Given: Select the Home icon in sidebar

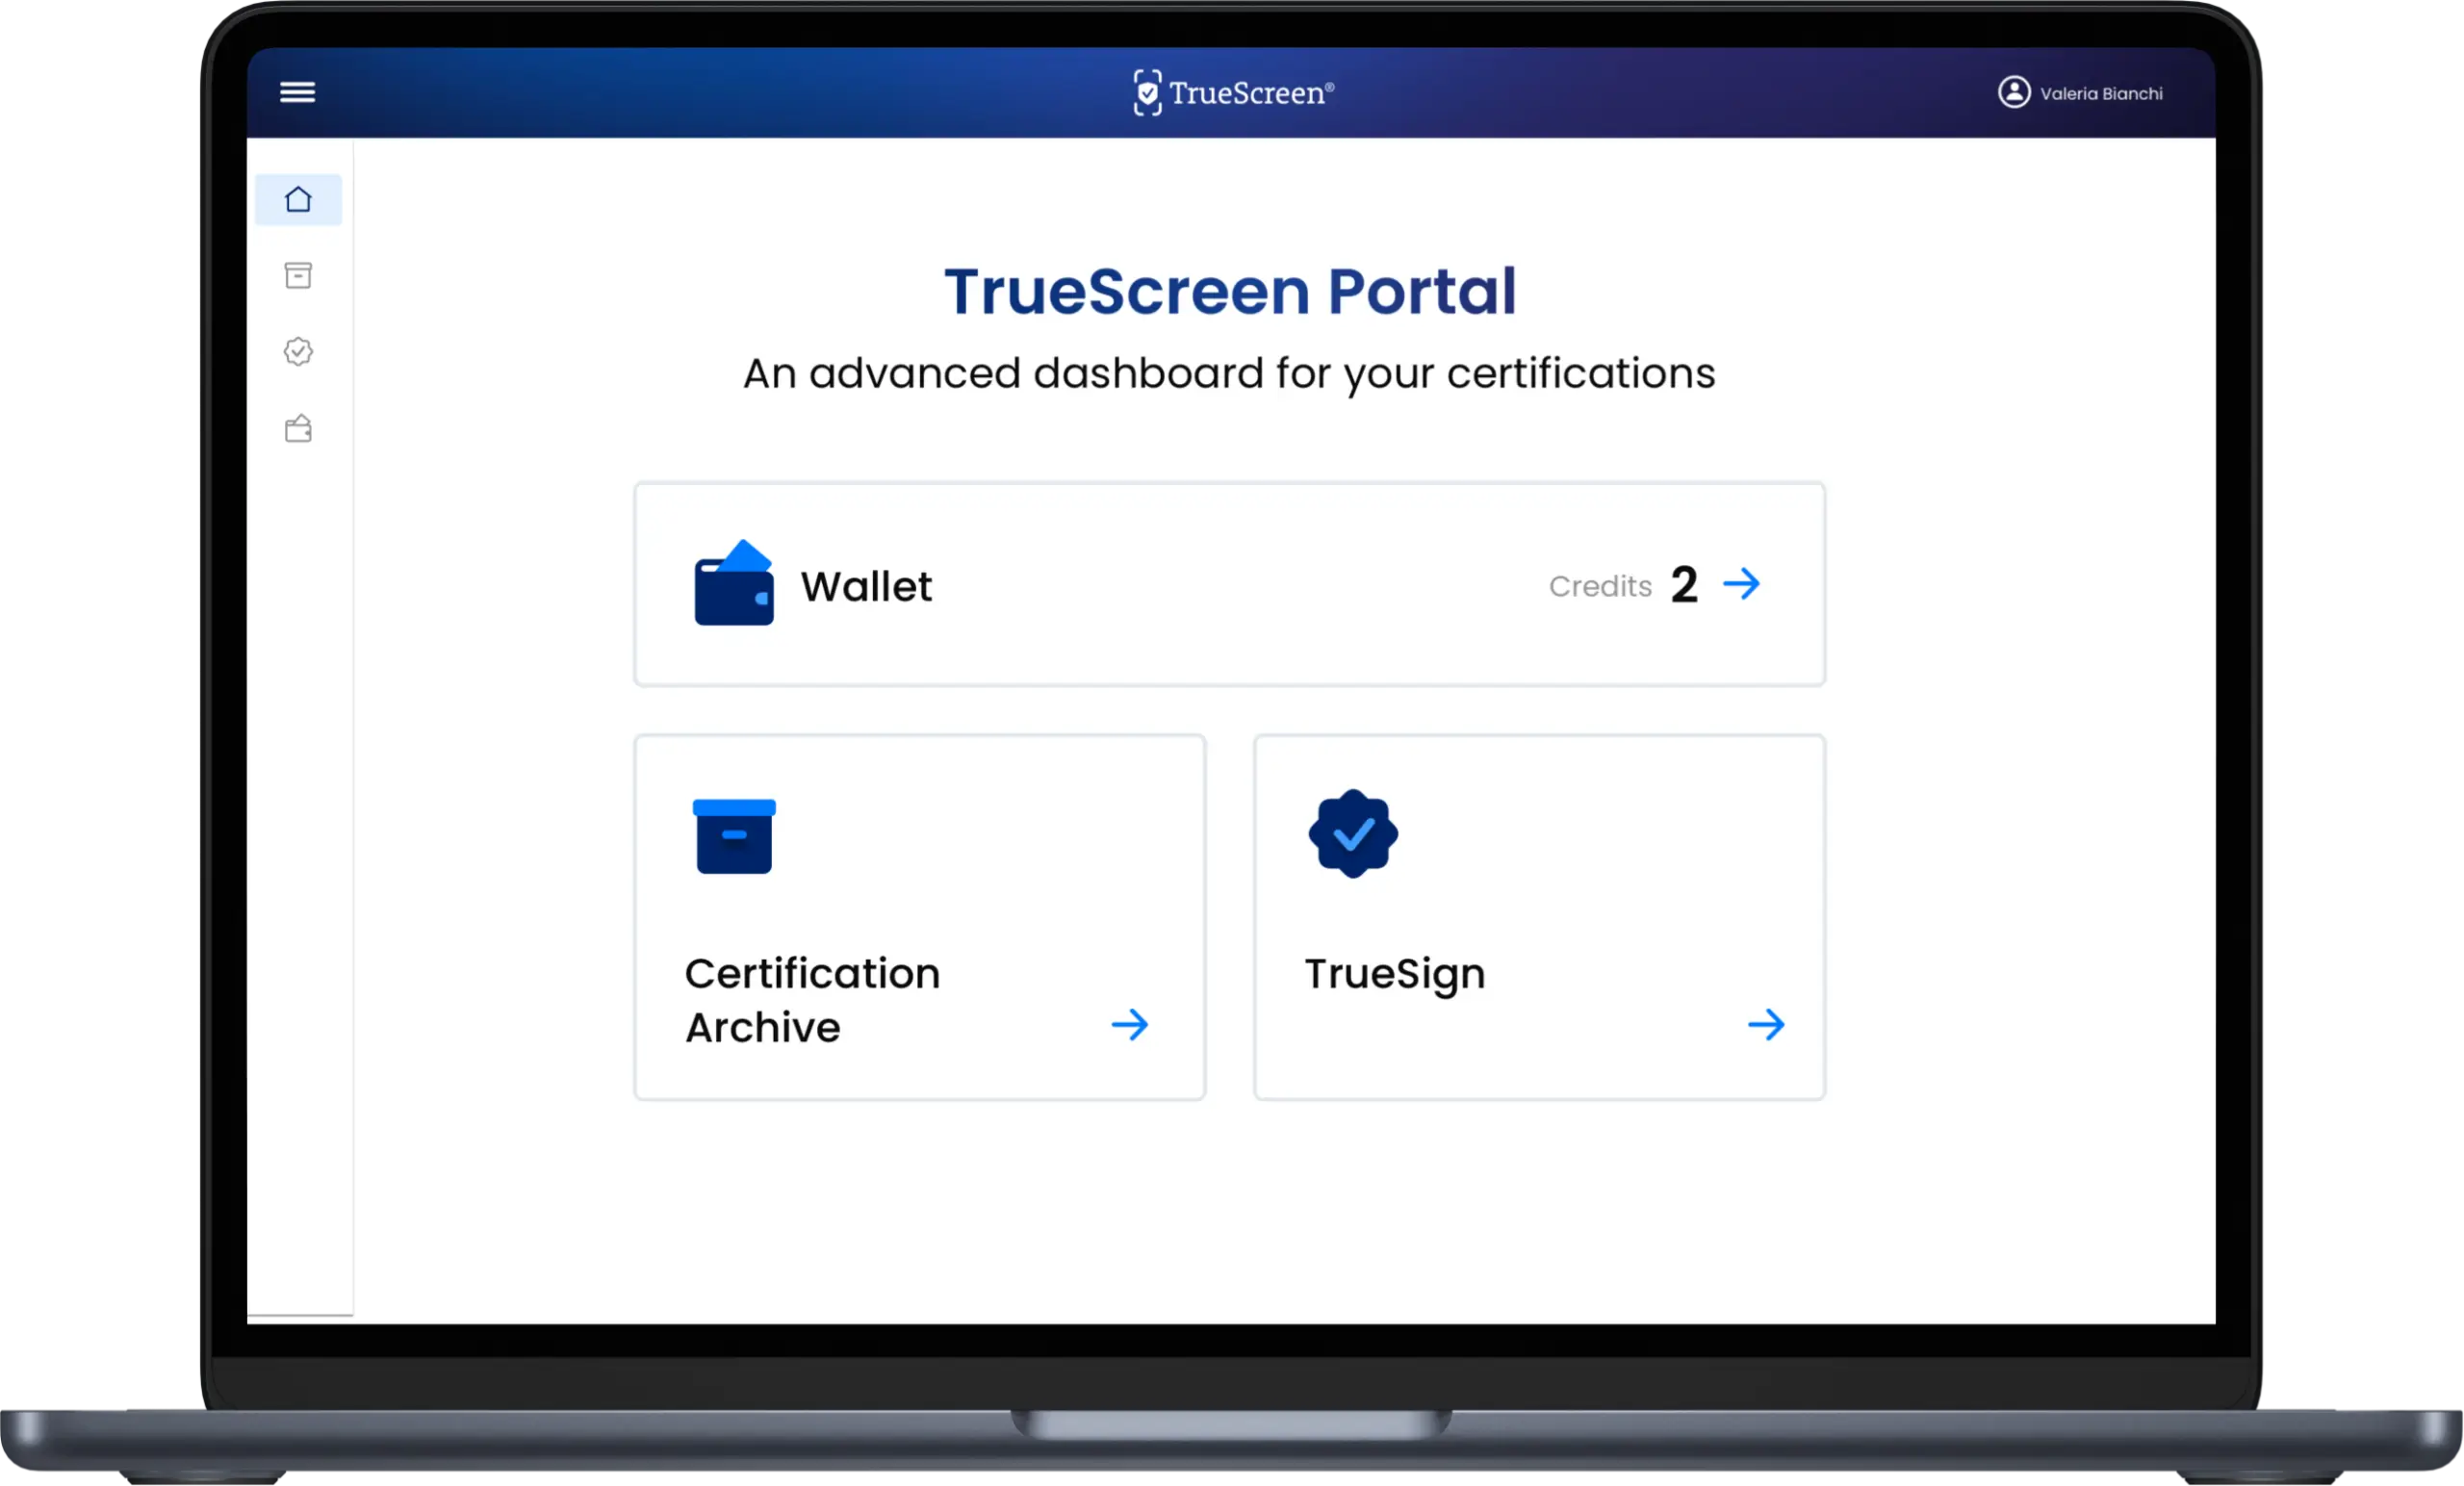Looking at the screenshot, I should (x=298, y=199).
